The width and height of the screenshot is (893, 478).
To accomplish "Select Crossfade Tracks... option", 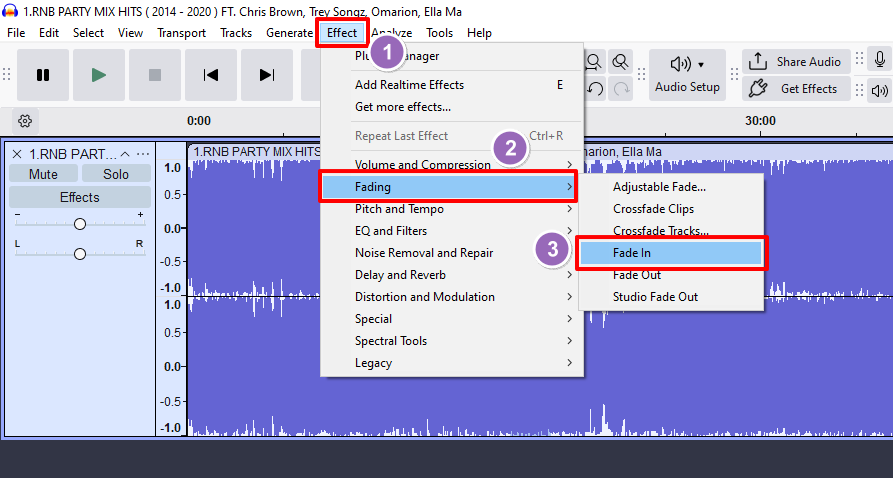I will [671, 231].
